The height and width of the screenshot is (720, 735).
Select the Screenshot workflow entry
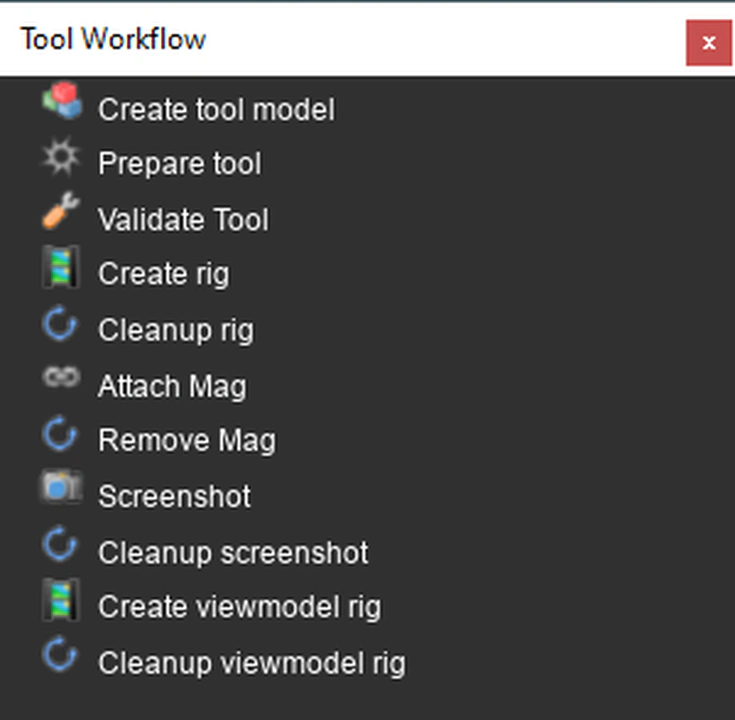coord(174,497)
